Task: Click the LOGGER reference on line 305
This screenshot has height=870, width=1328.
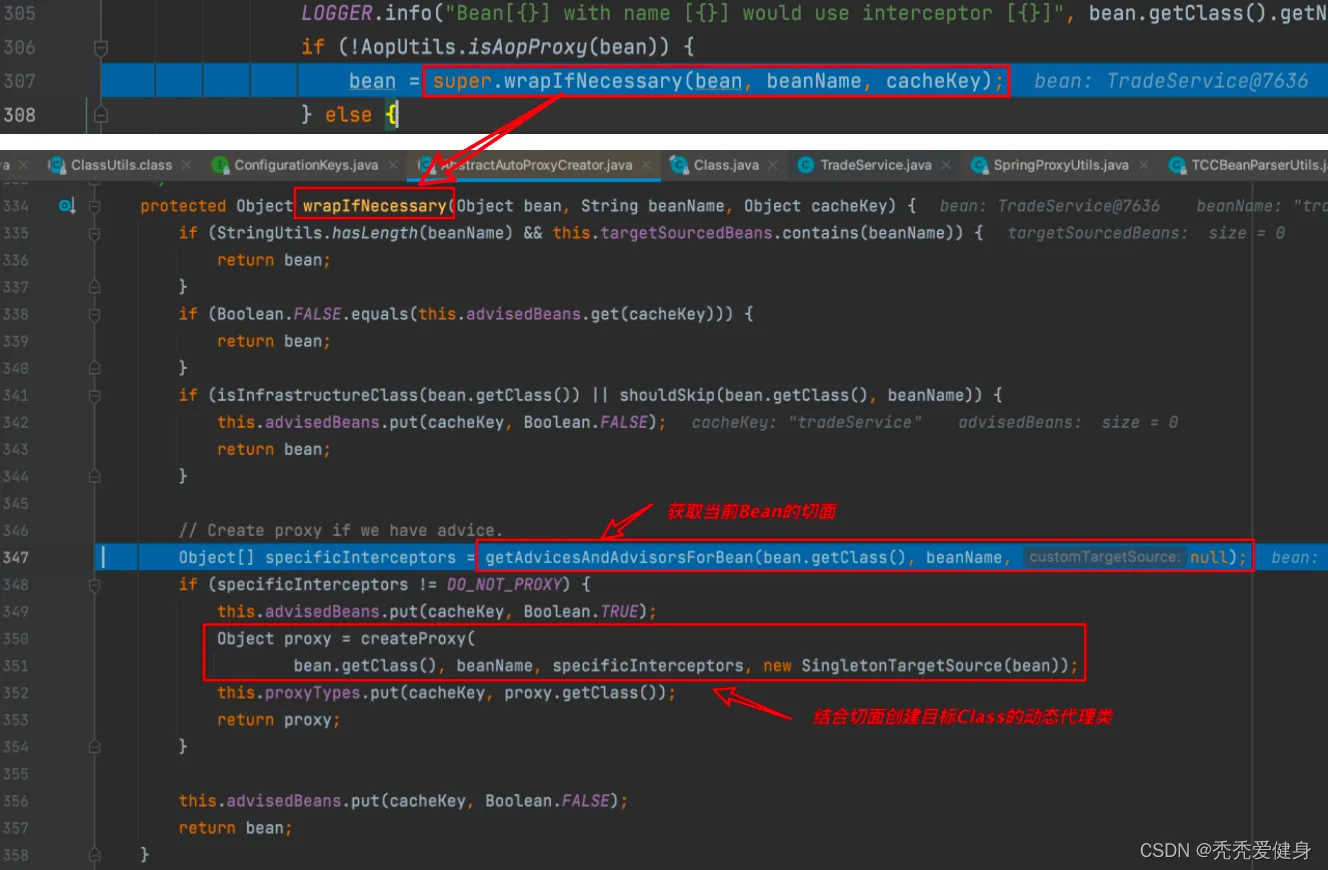Action: (x=337, y=13)
